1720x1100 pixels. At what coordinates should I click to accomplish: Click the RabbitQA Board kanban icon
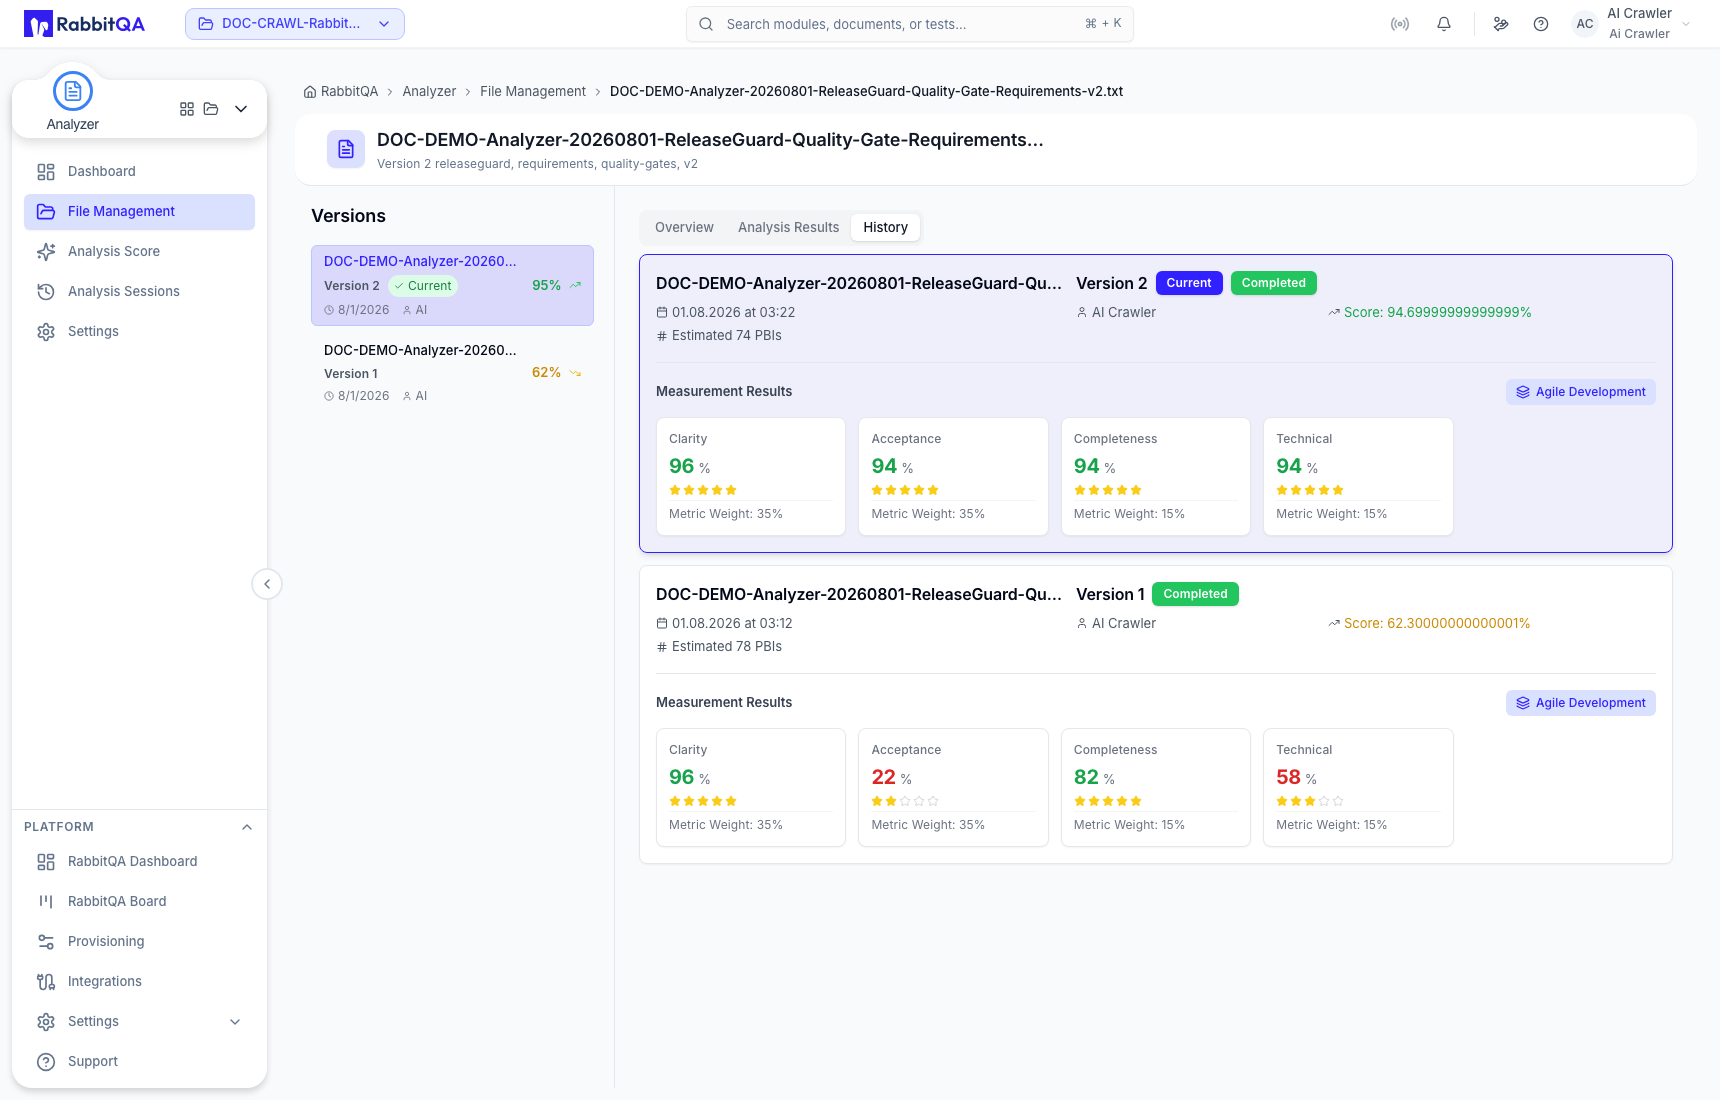click(46, 901)
